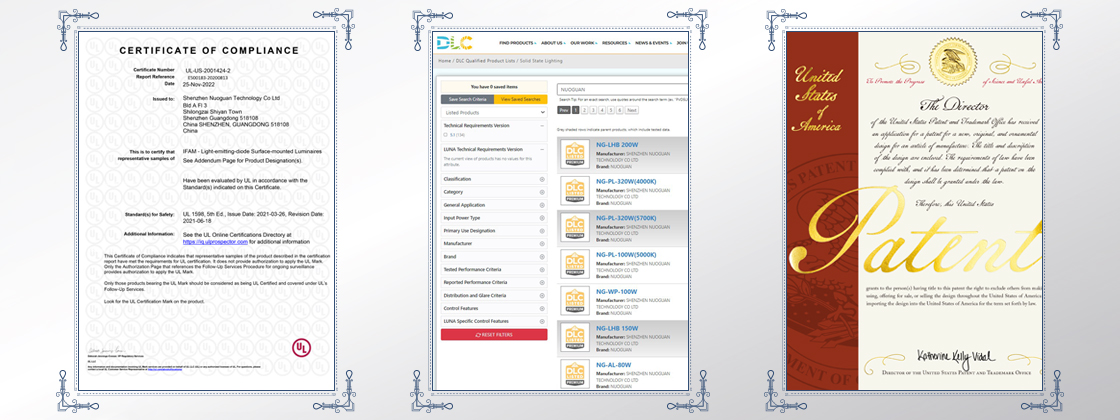Open the NG-PL-320W(5700K) product link
The width and height of the screenshot is (1120, 420).
pos(626,218)
